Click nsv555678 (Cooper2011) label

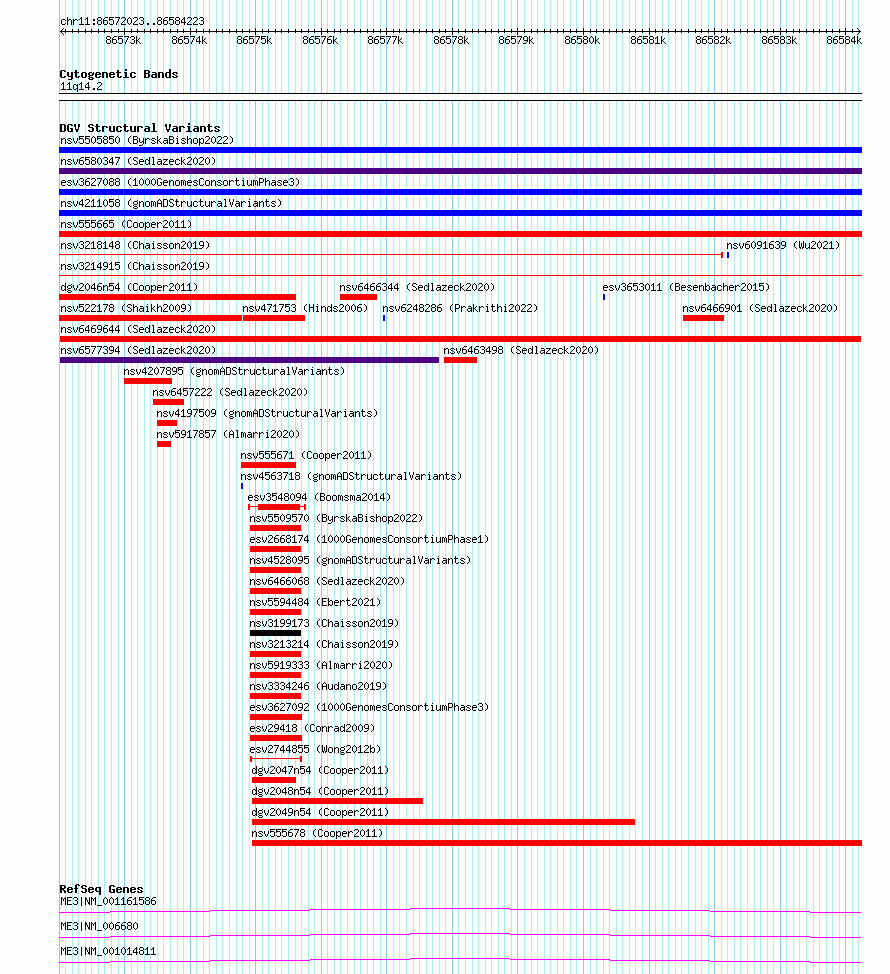[x=317, y=834]
